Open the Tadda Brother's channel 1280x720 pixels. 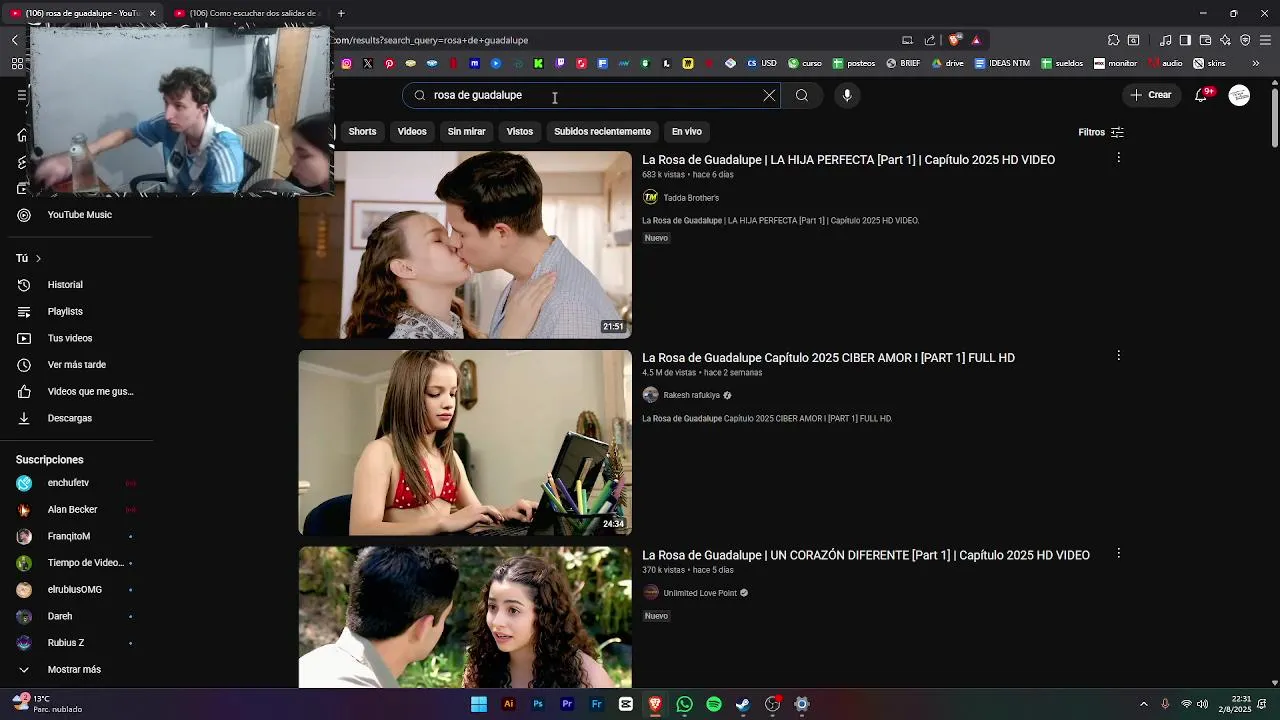691,198
